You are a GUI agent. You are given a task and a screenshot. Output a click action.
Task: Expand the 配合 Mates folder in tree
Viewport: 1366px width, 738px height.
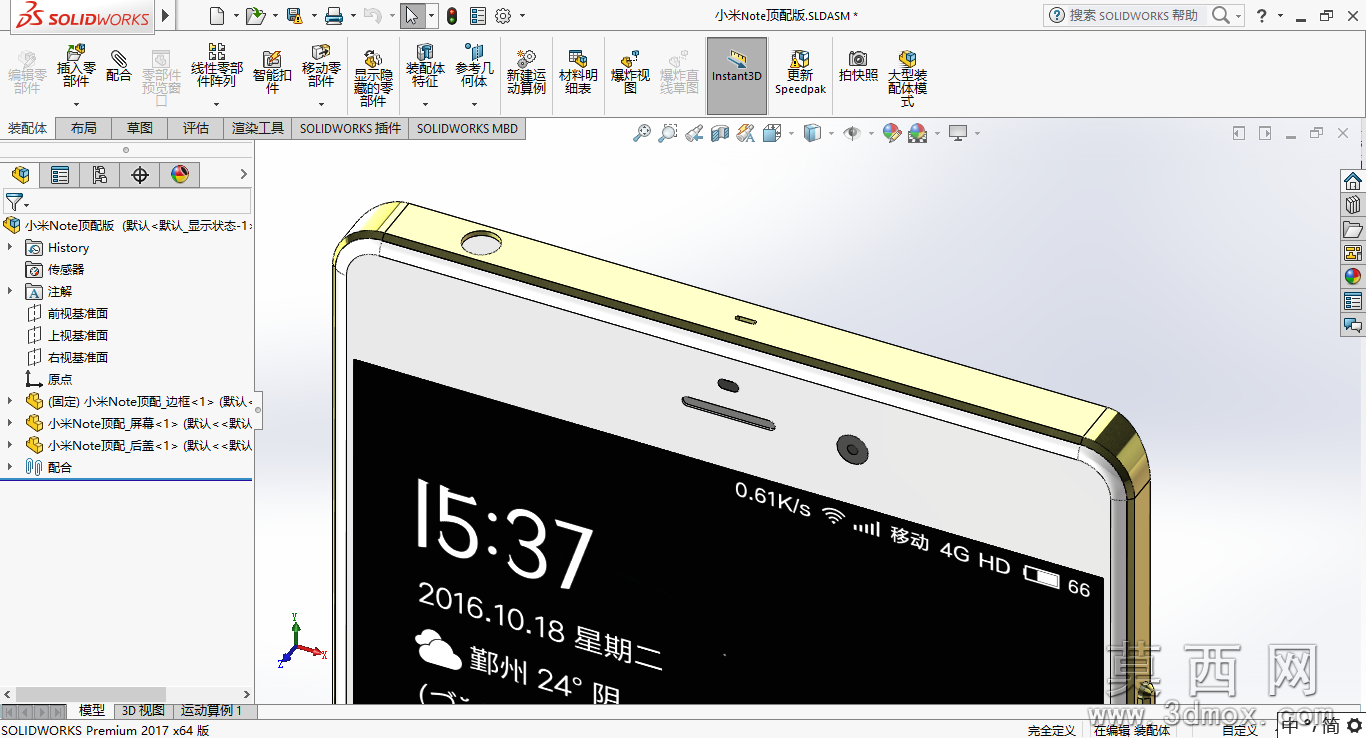pyautogui.click(x=10, y=467)
